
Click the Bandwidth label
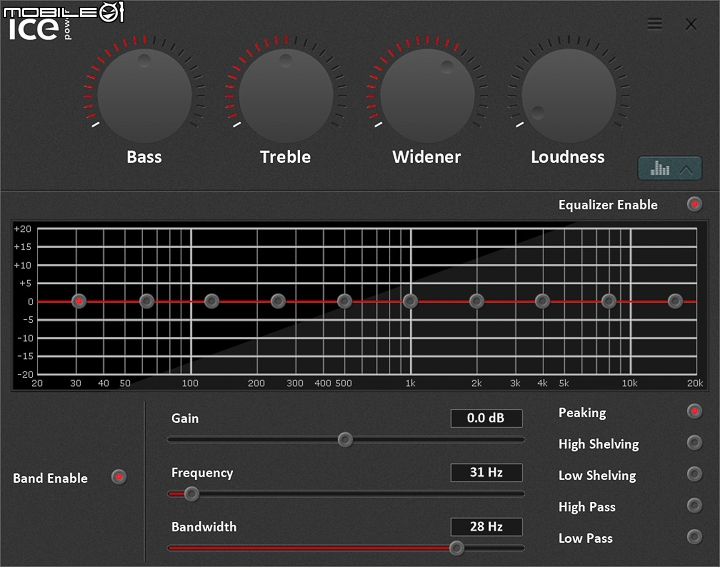[204, 527]
